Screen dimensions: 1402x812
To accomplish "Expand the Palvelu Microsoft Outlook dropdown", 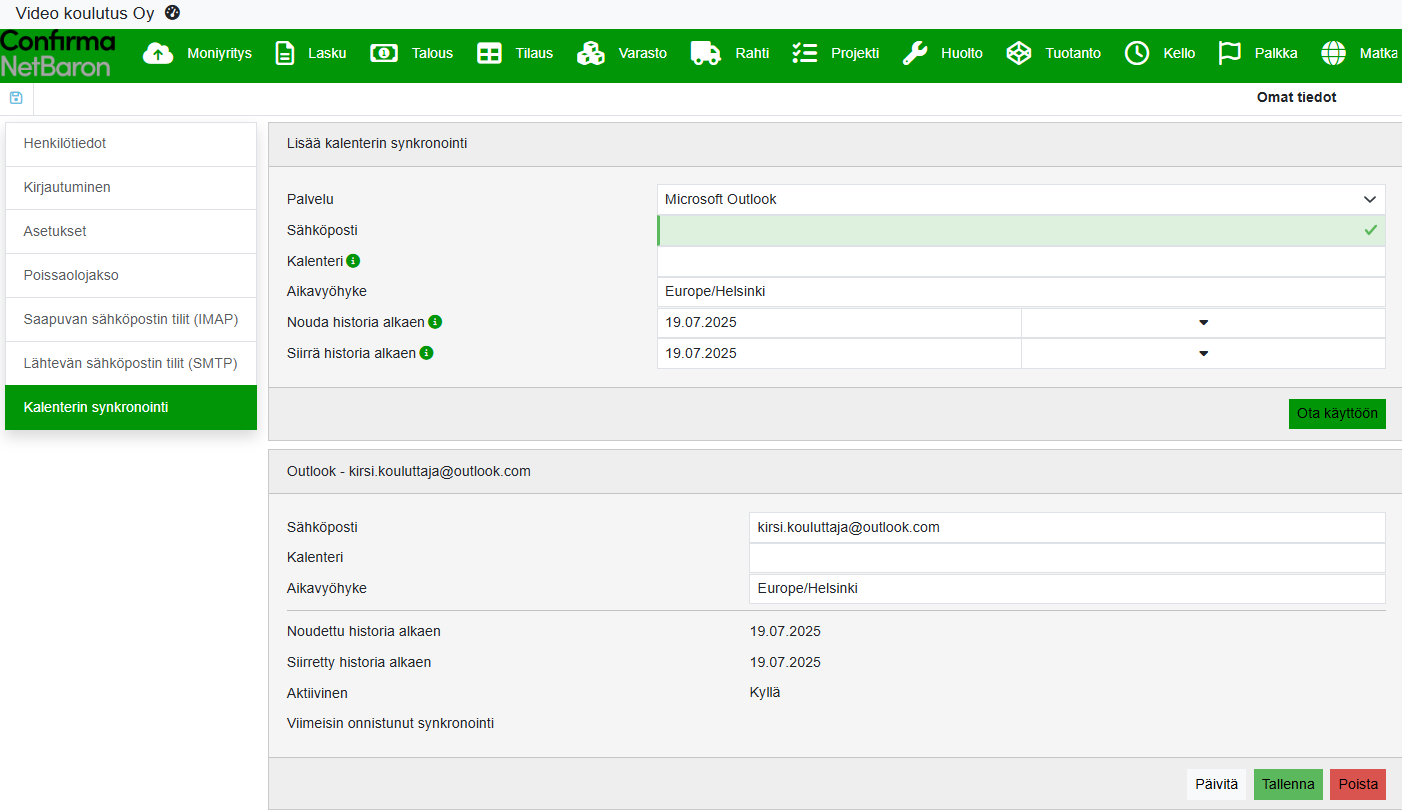I will tap(1021, 199).
